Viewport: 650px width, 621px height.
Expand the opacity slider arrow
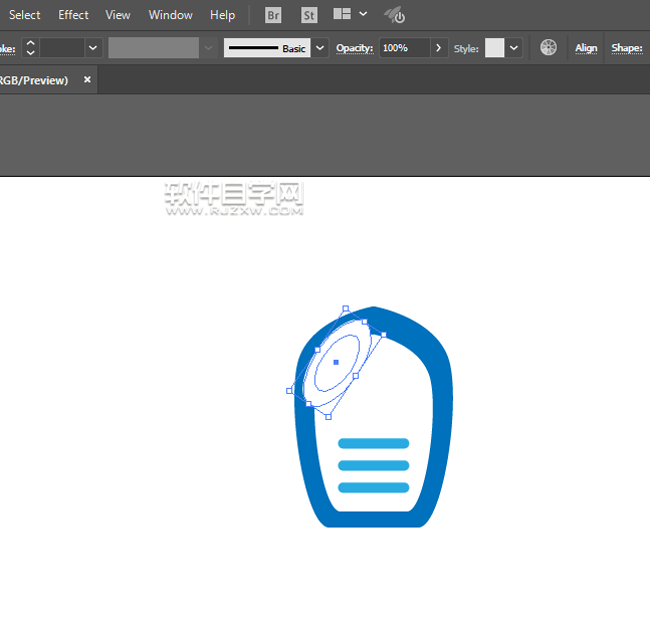pyautogui.click(x=438, y=48)
